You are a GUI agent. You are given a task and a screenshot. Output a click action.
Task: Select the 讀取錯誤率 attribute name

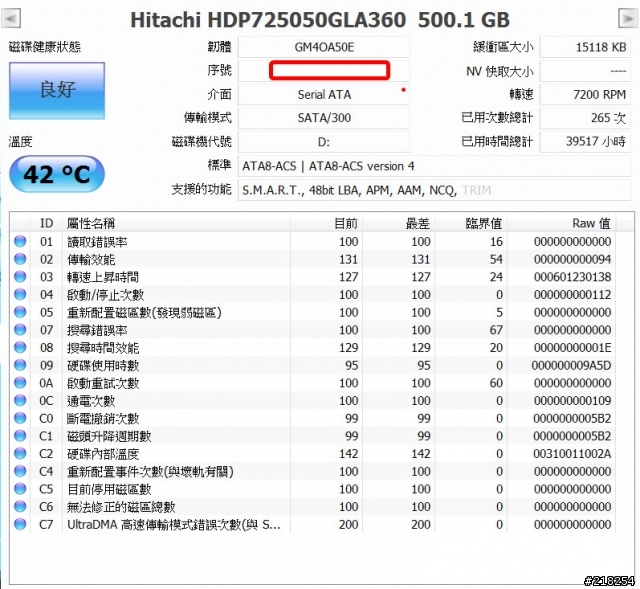coord(97,242)
